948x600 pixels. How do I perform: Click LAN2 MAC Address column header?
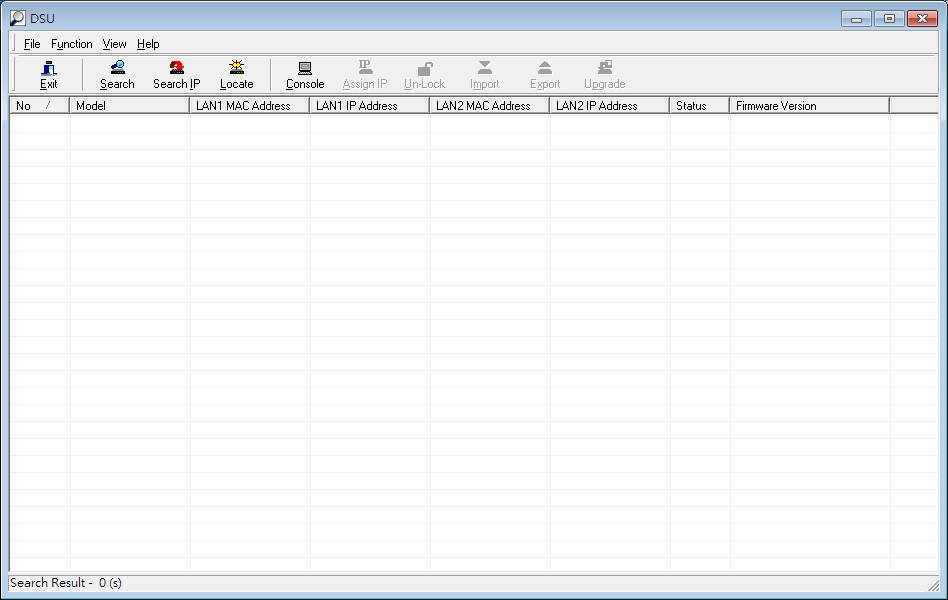(490, 106)
